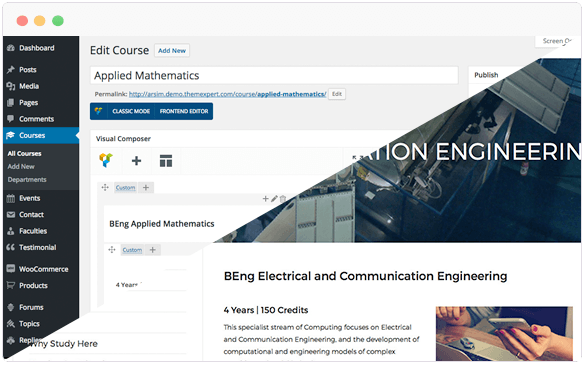This screenshot has height=366, width=585.
Task: Add a column with plus next to Custom
Action: (146, 187)
